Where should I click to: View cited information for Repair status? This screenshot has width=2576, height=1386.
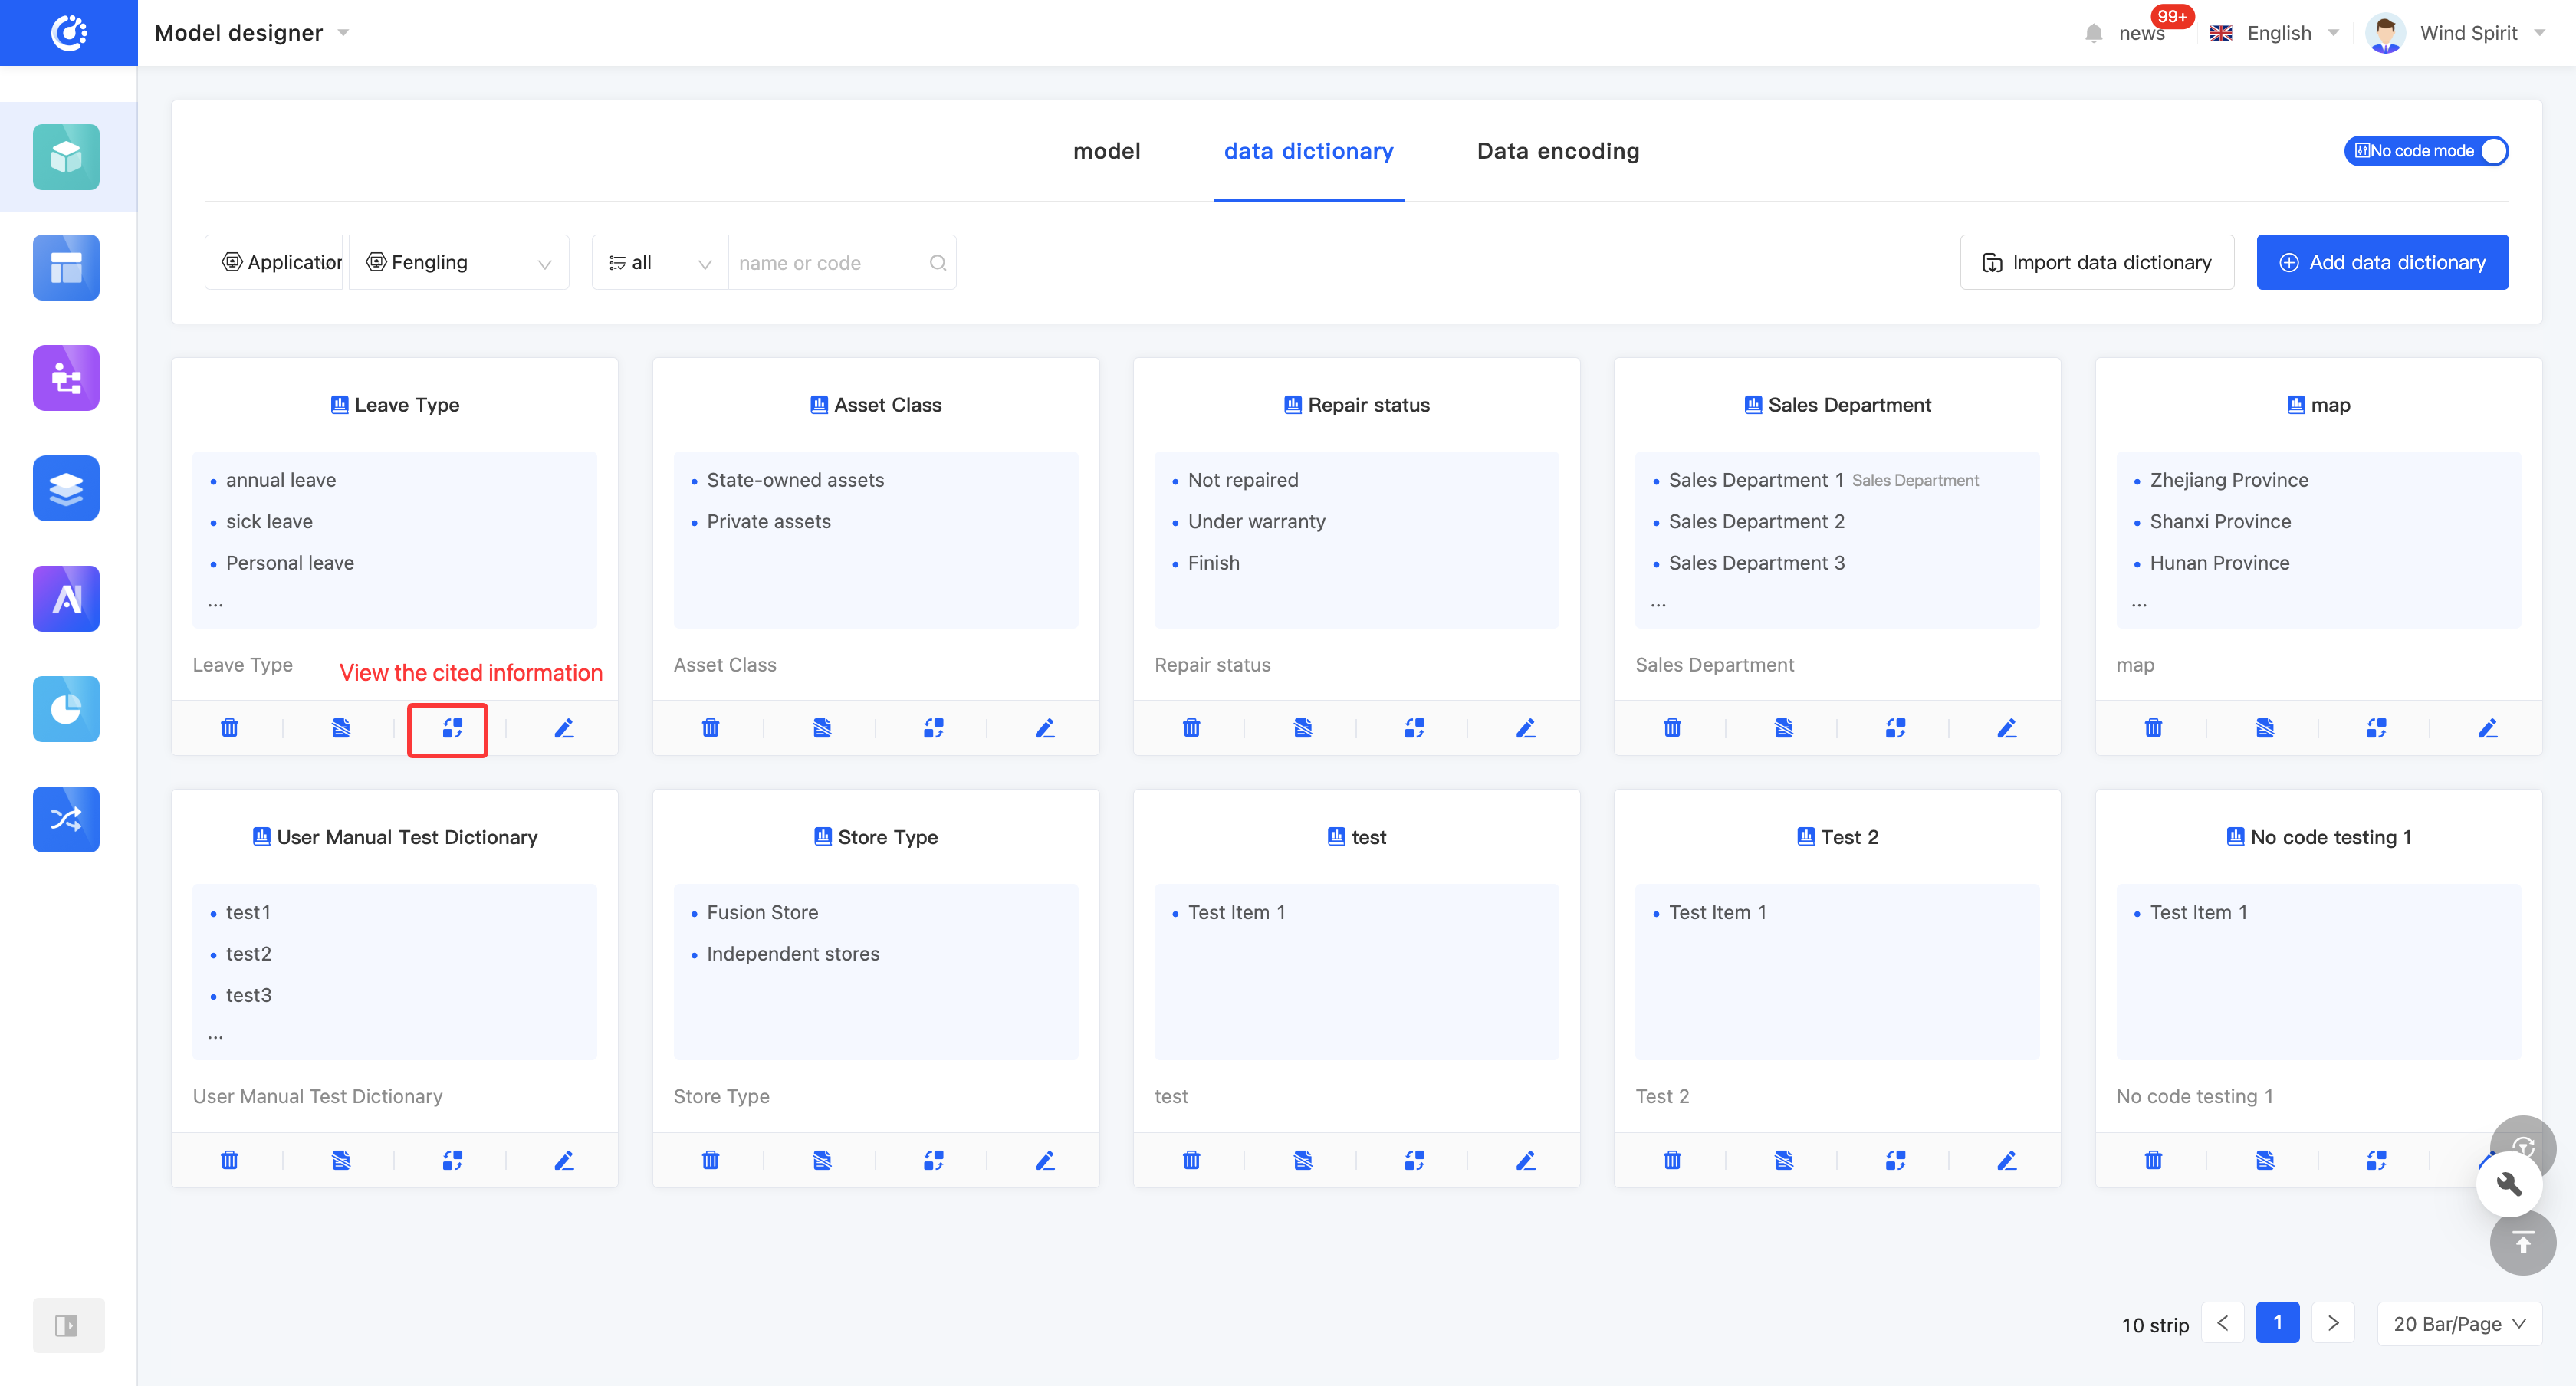(x=1414, y=728)
